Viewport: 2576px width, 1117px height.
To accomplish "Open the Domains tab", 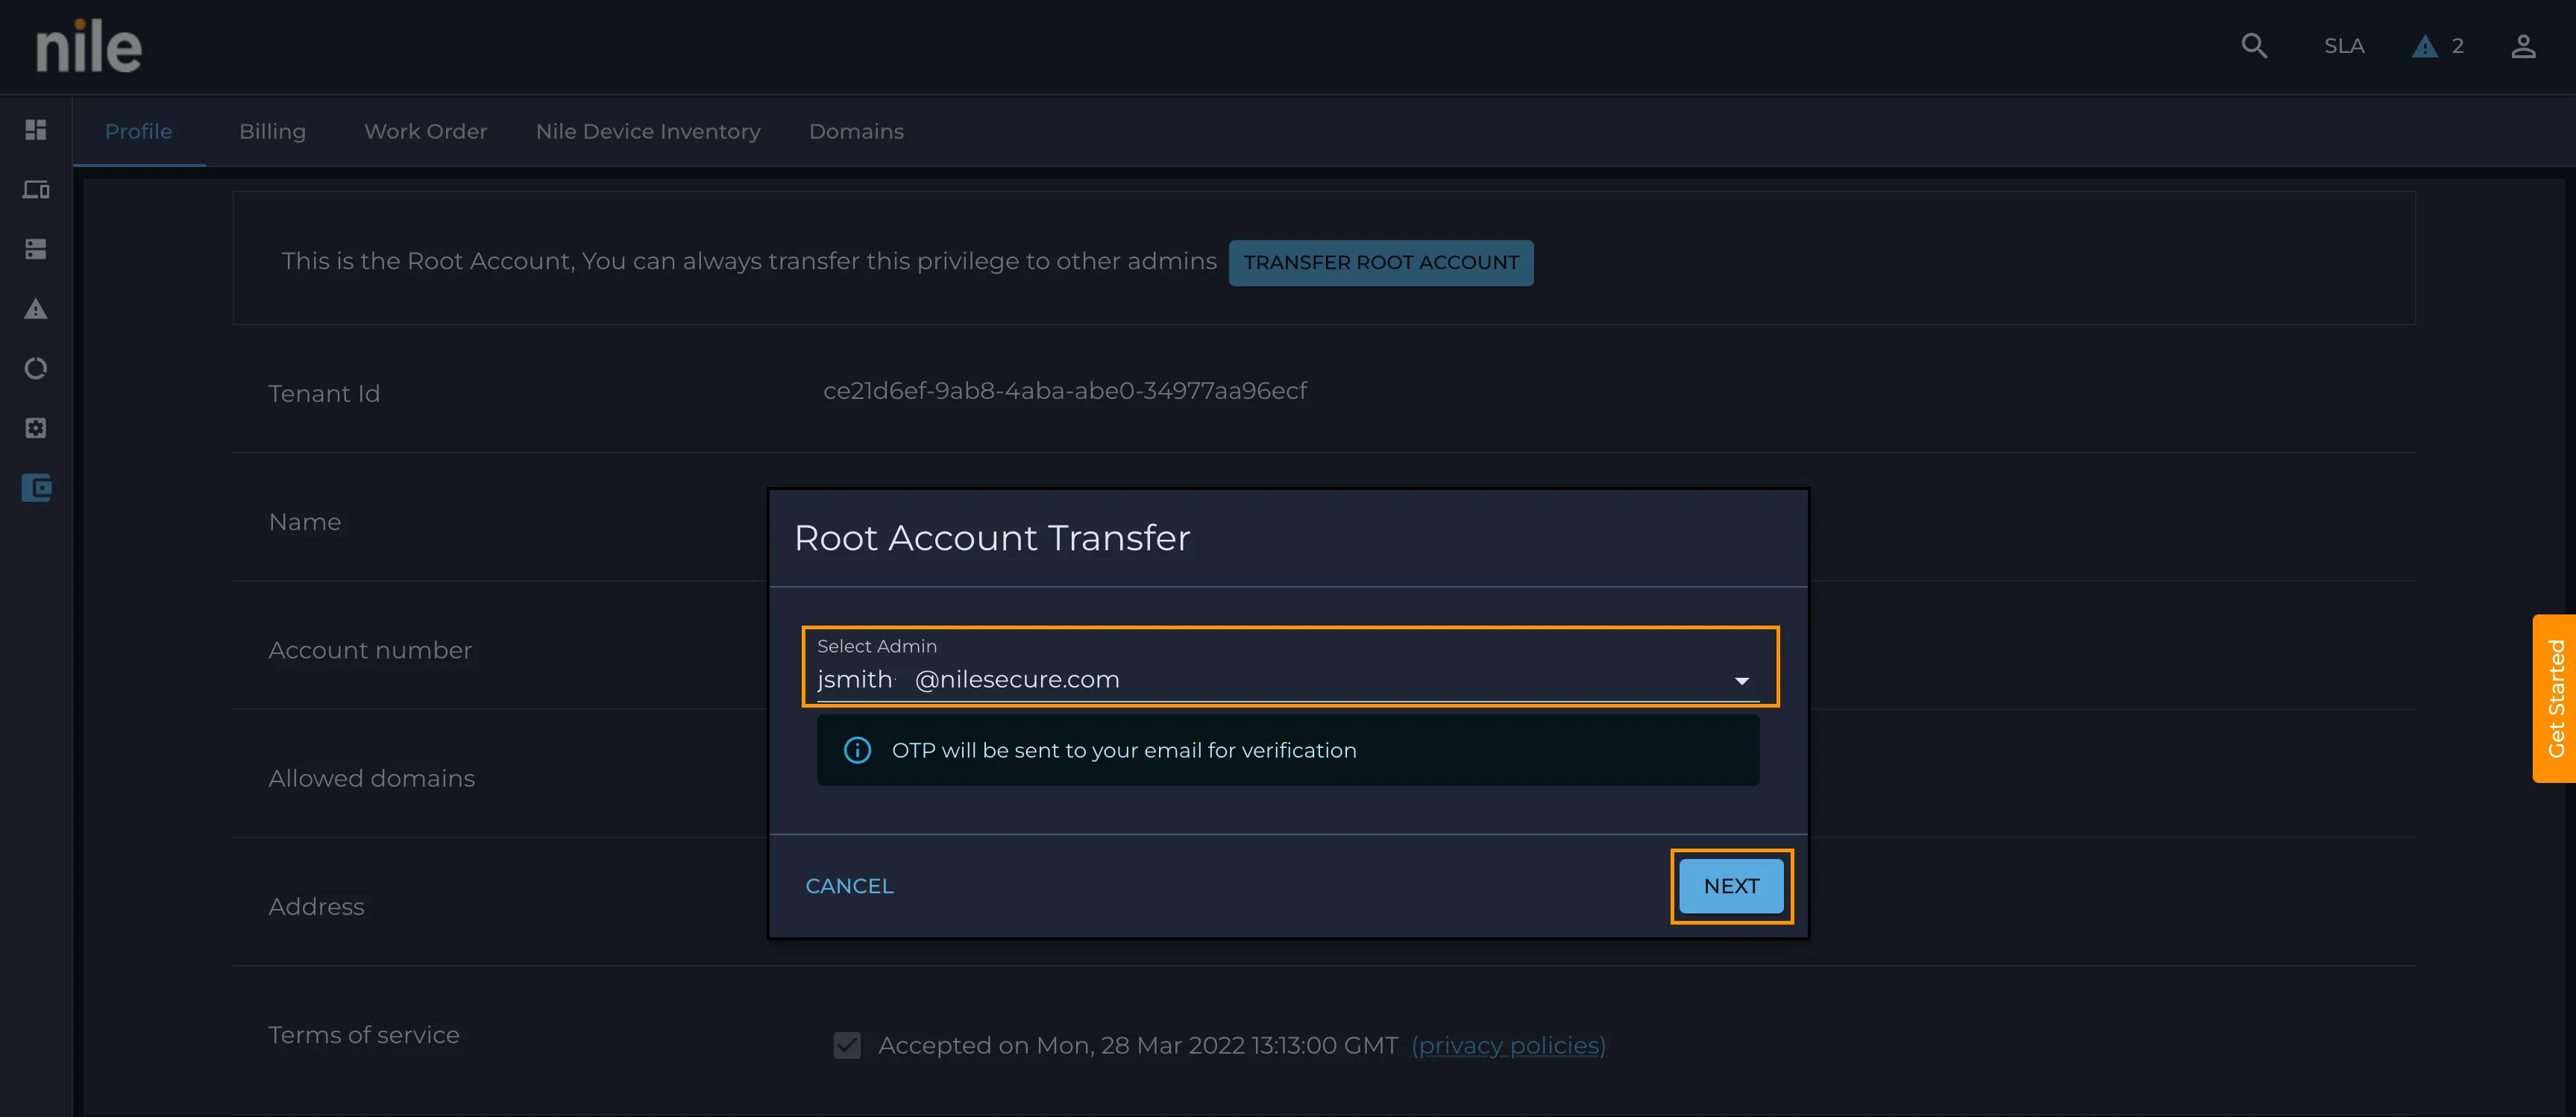I will tap(856, 132).
